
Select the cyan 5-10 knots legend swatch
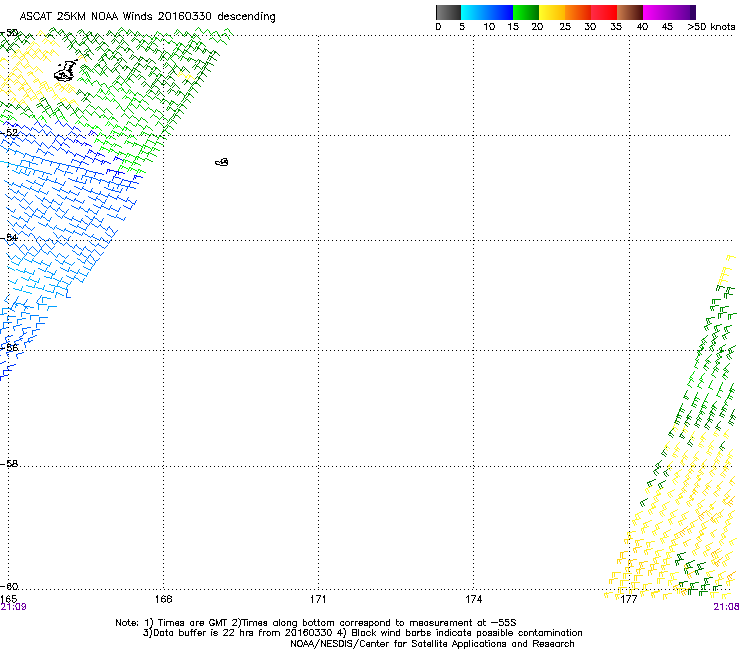474,12
